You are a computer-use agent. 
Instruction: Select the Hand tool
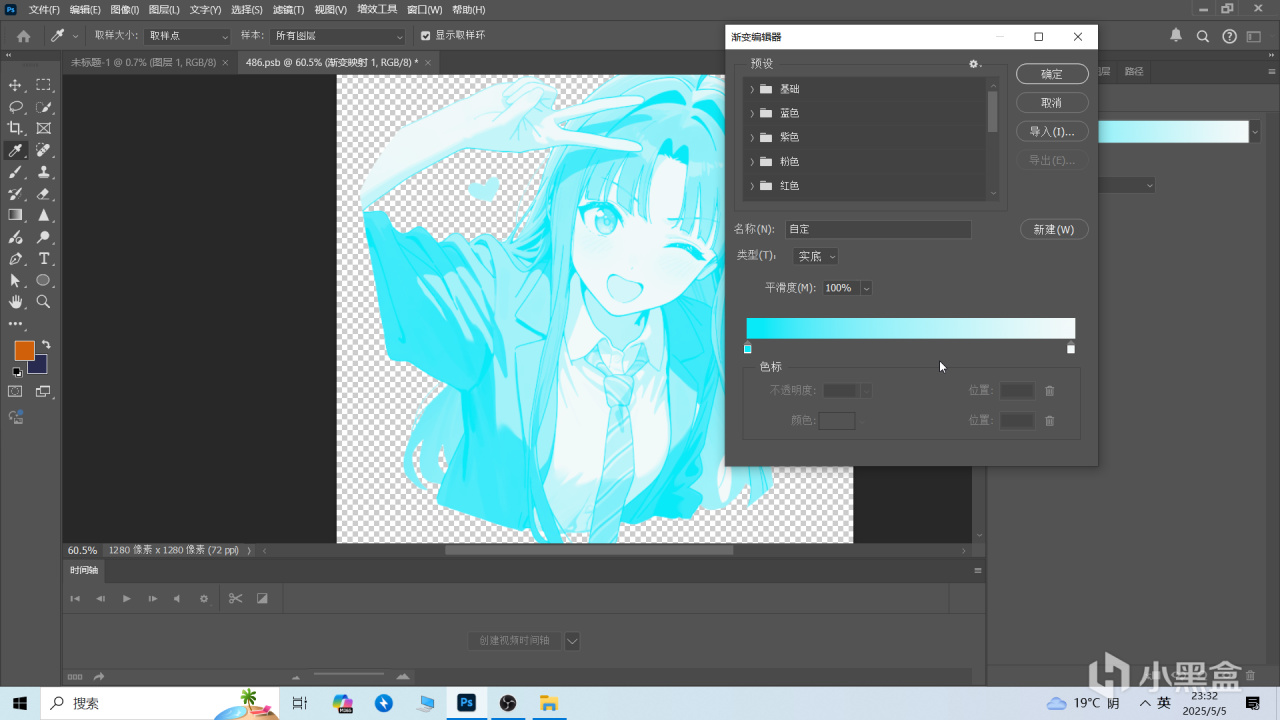click(15, 302)
